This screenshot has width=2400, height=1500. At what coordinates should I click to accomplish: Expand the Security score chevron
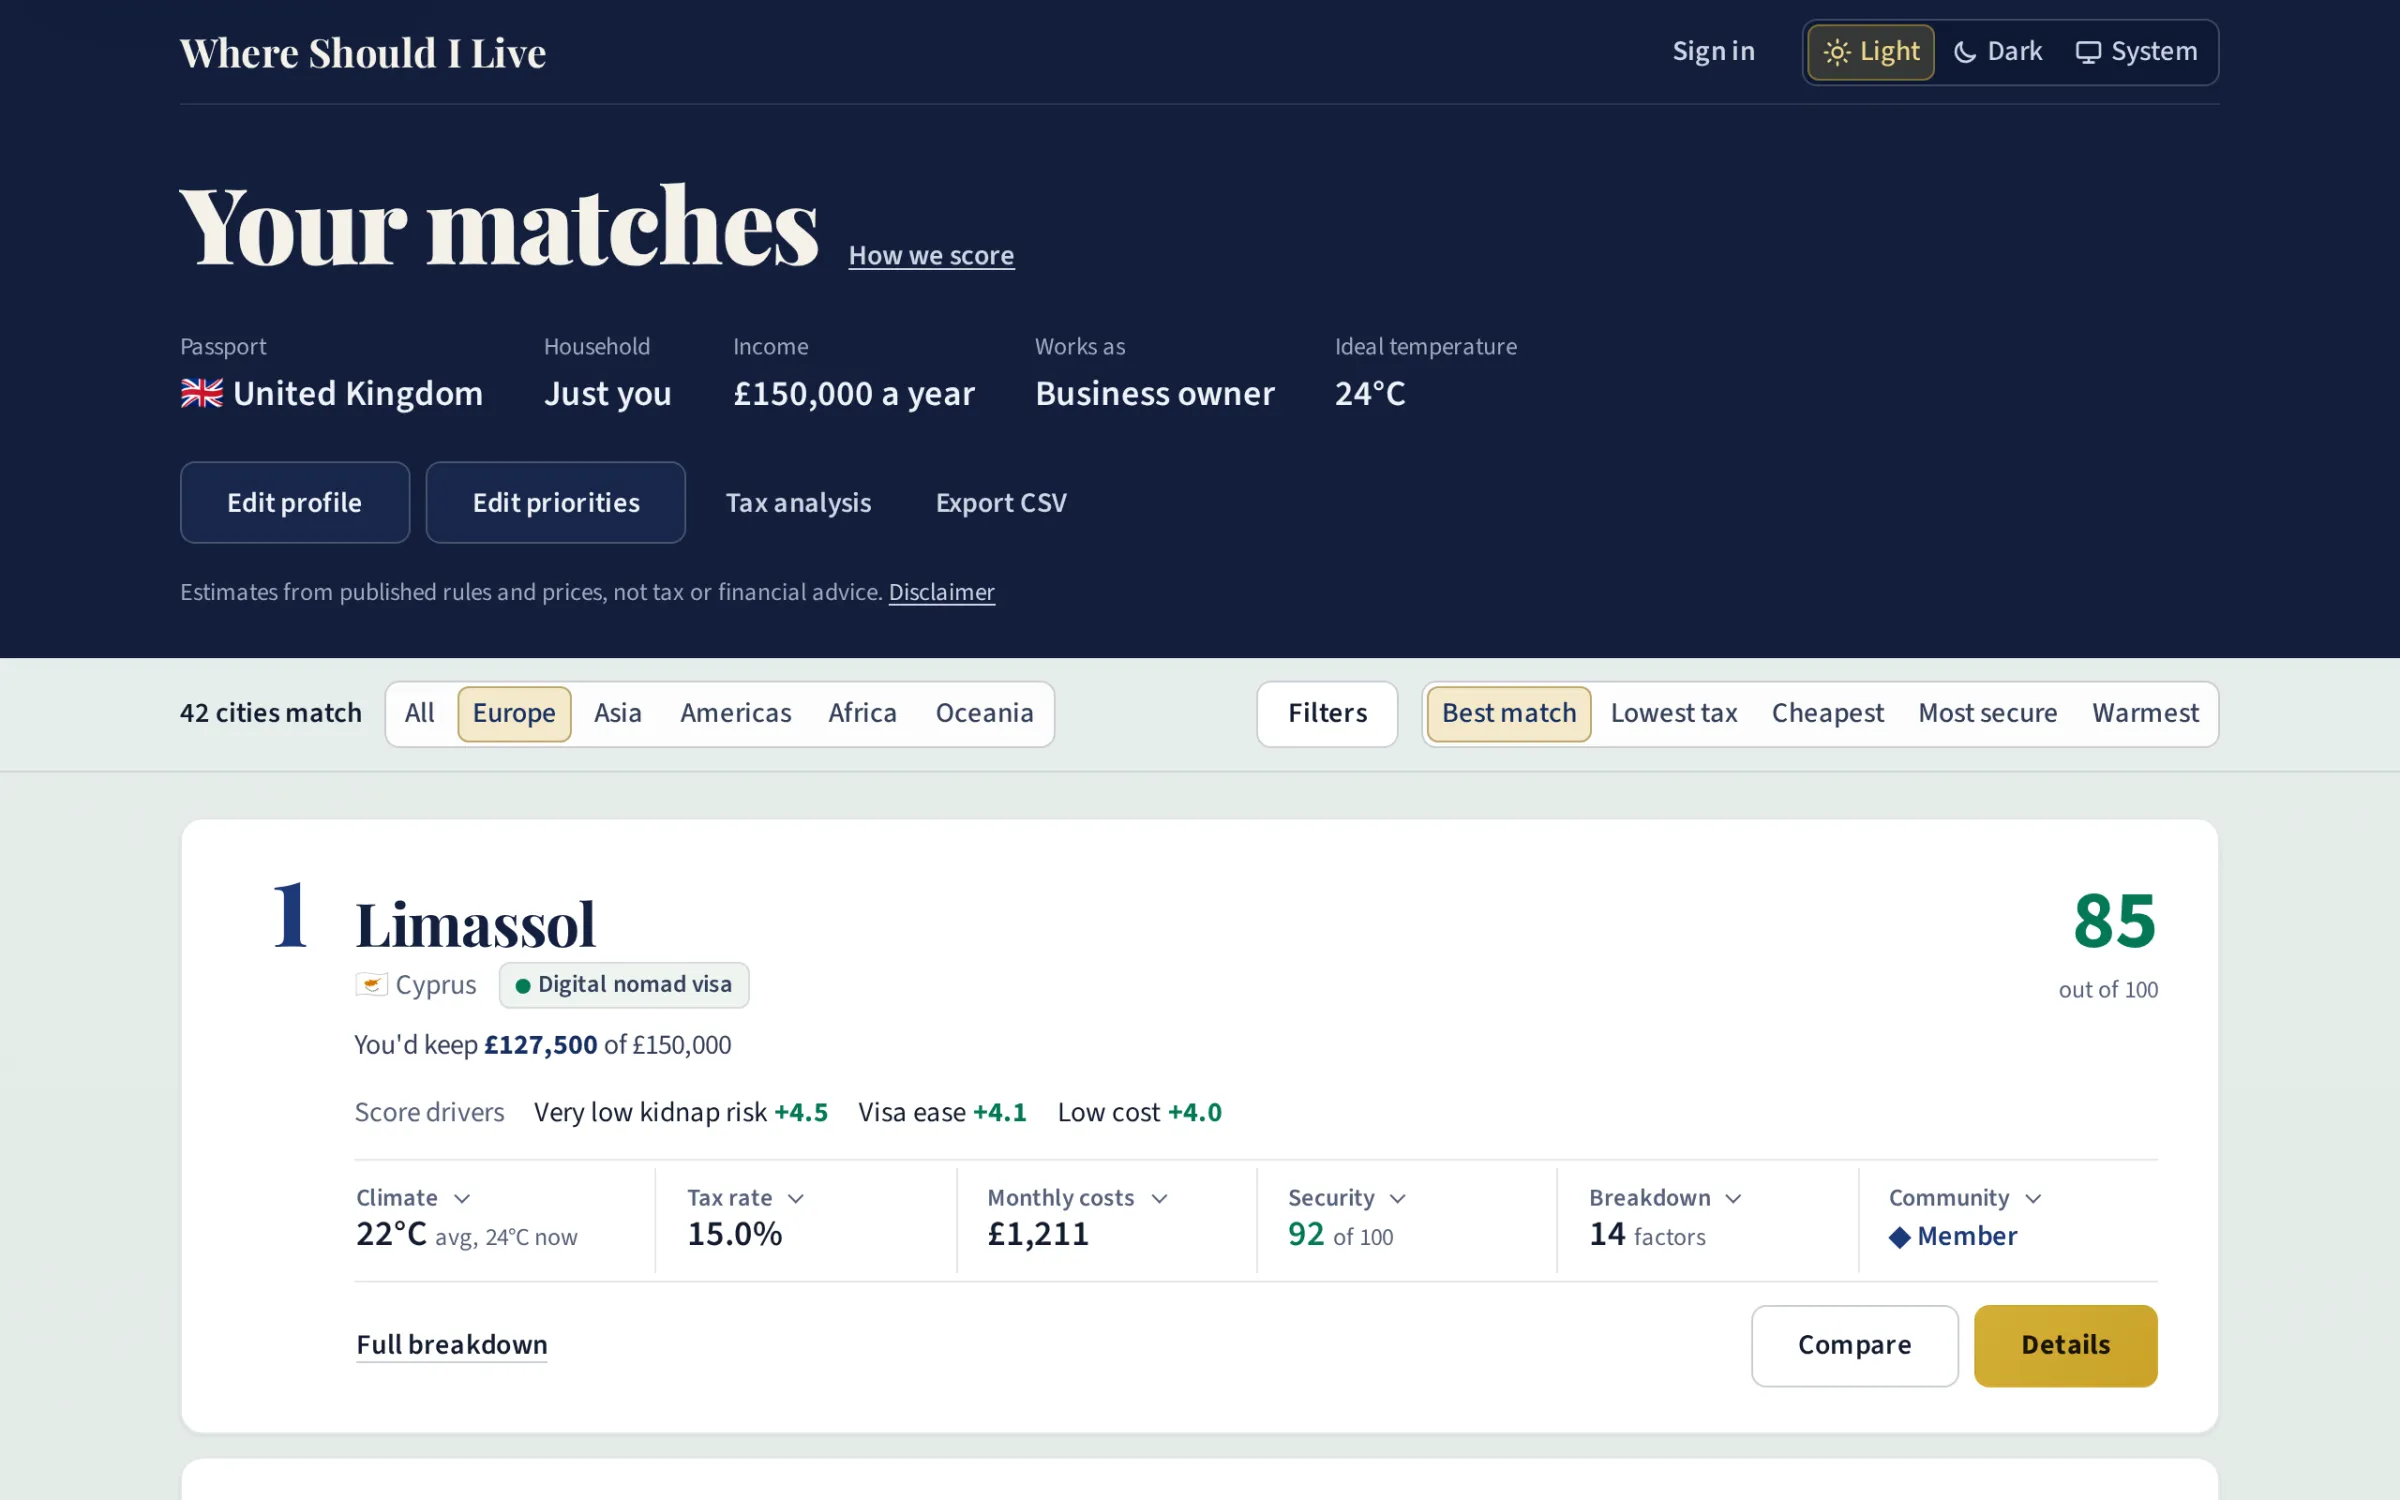1398,1198
